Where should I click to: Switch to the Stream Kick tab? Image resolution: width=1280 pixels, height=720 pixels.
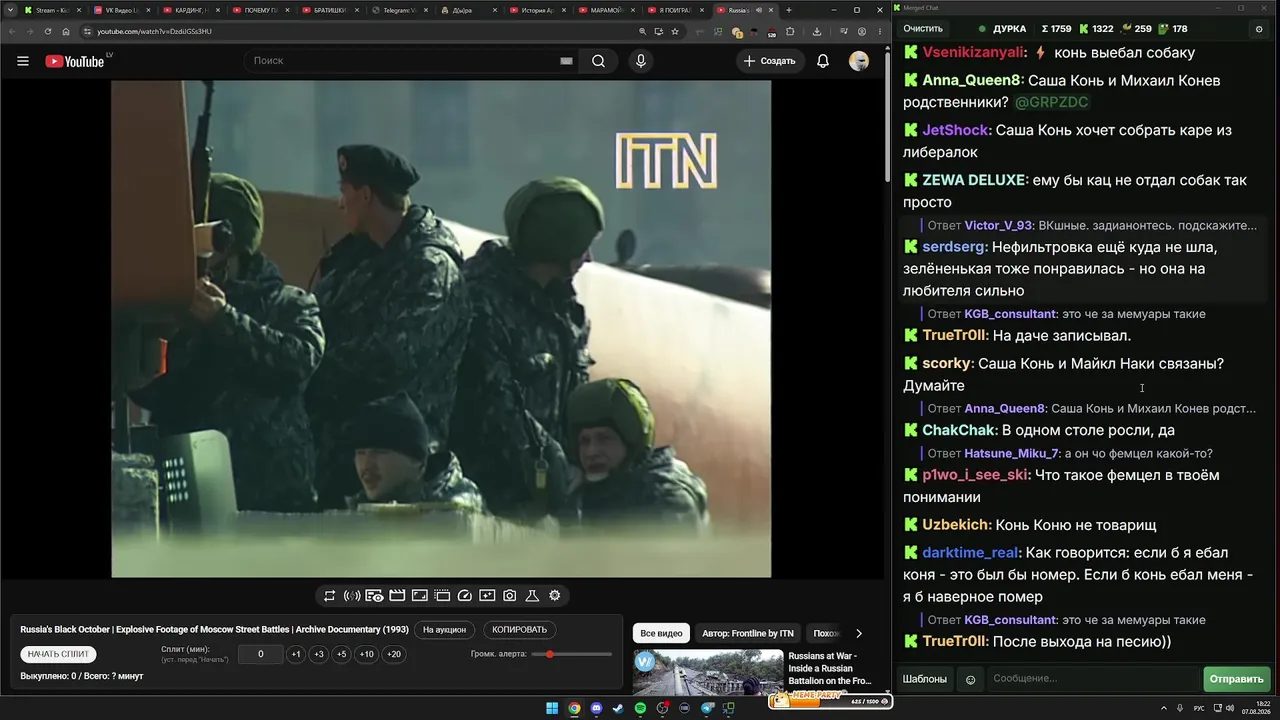[53, 10]
